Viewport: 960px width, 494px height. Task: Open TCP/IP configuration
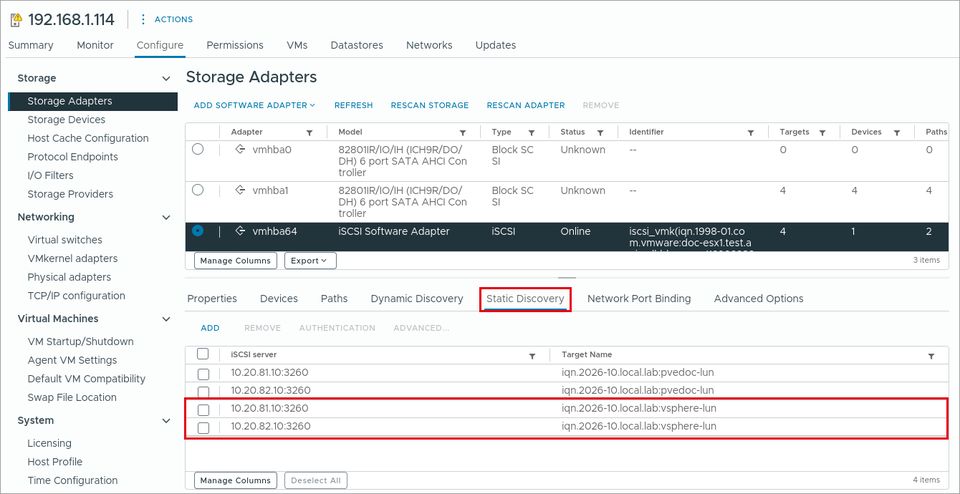[76, 296]
